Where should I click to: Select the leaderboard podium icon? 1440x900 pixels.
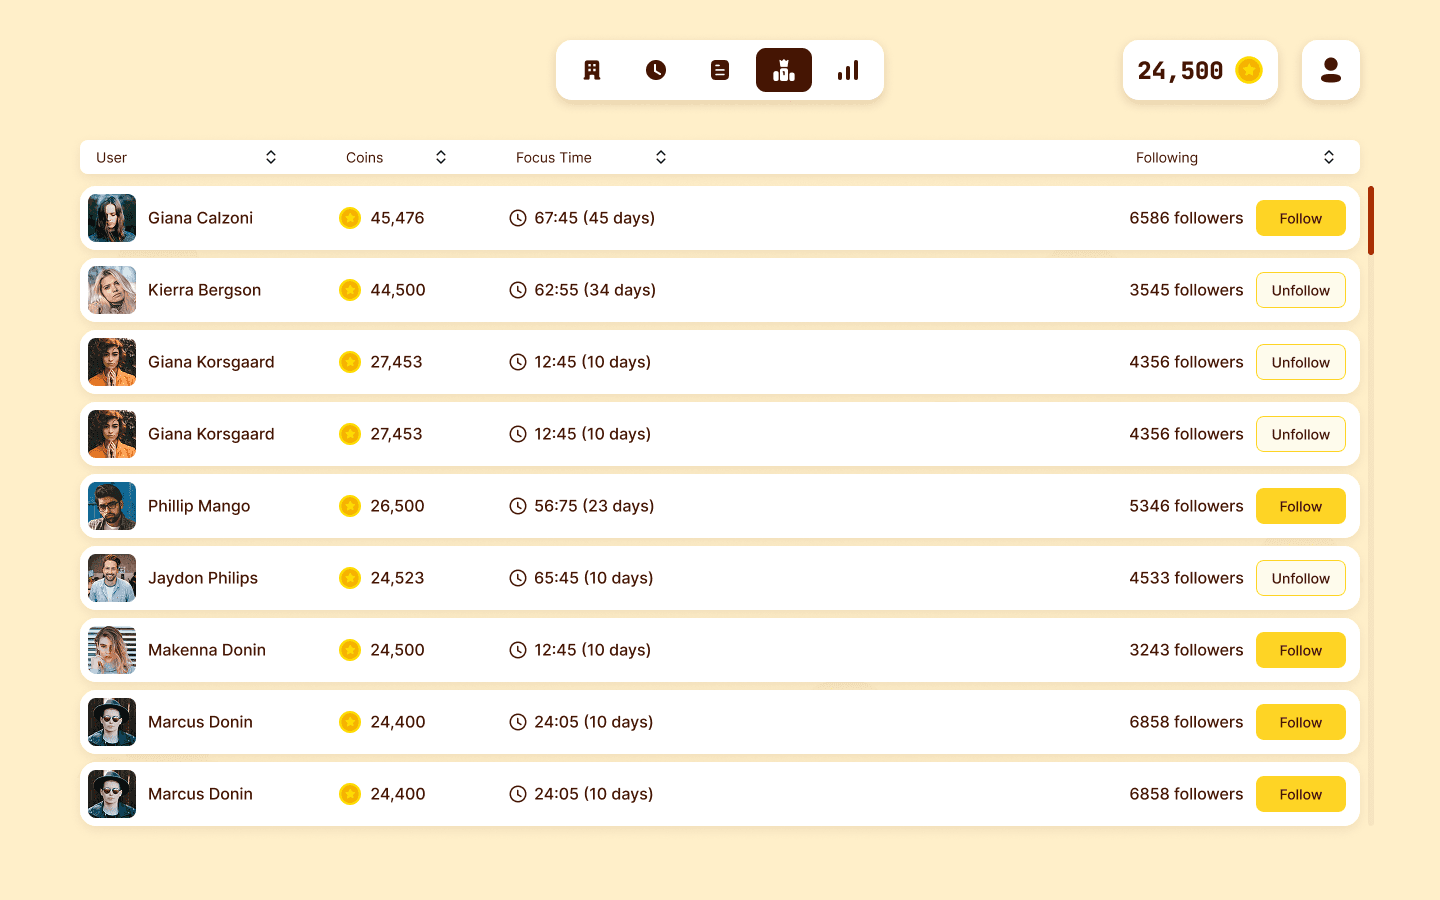[x=783, y=70]
